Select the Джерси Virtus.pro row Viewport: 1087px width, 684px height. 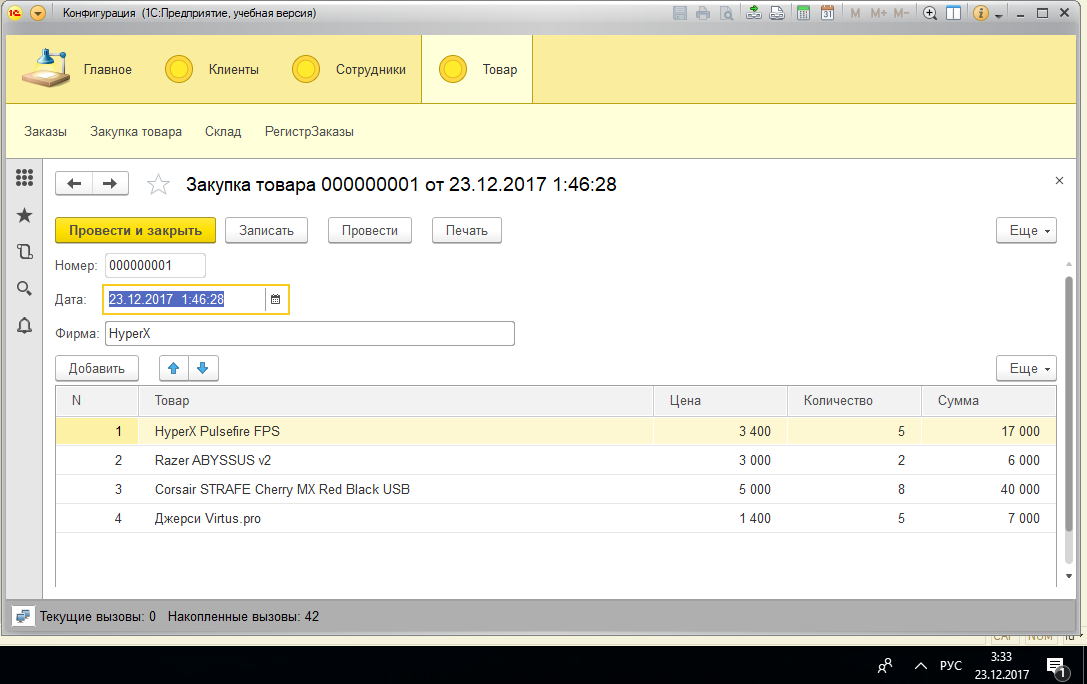(x=556, y=518)
